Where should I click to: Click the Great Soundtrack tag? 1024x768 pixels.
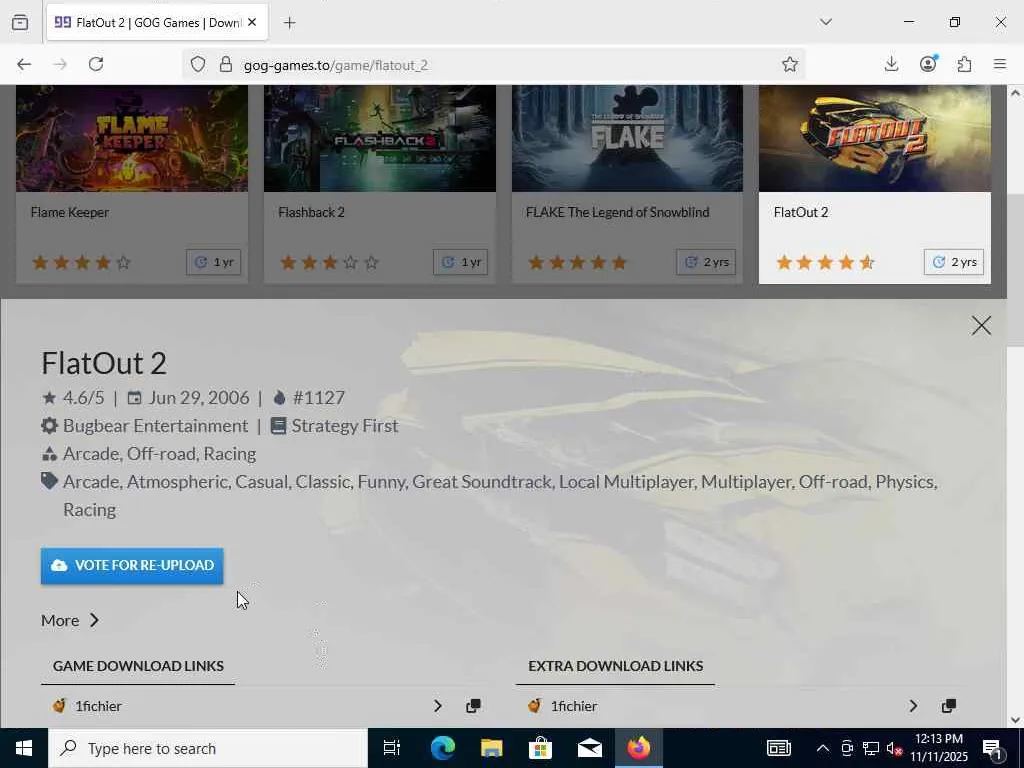pyautogui.click(x=481, y=482)
